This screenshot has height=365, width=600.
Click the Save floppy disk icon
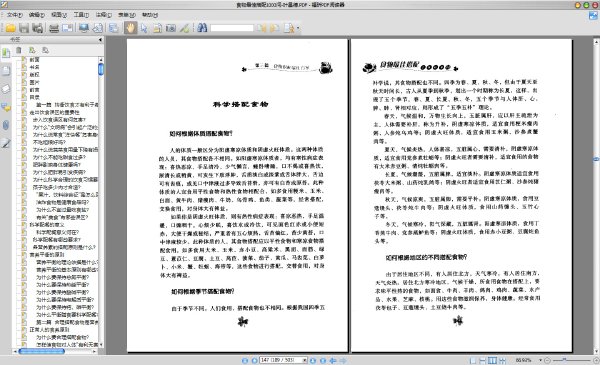click(24, 28)
